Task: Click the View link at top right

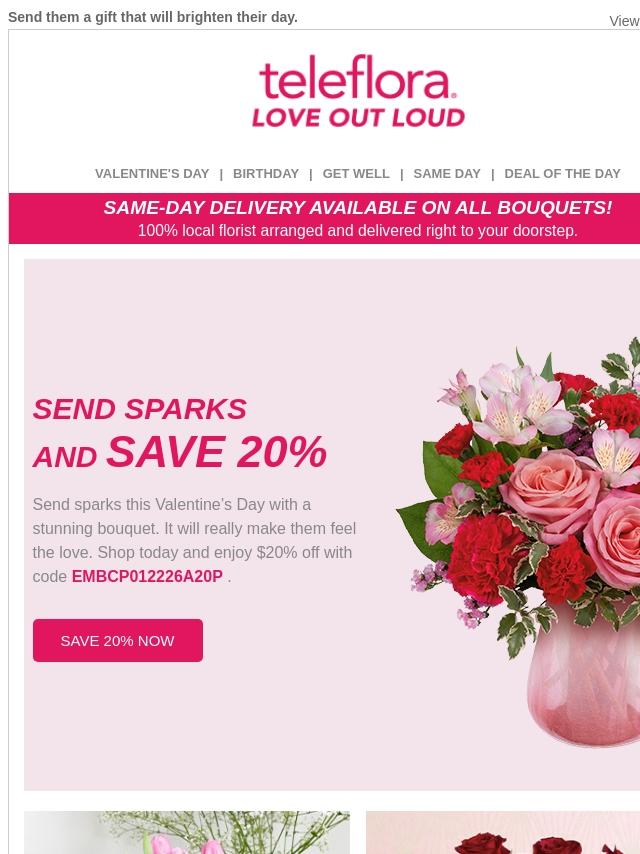Action: [624, 21]
